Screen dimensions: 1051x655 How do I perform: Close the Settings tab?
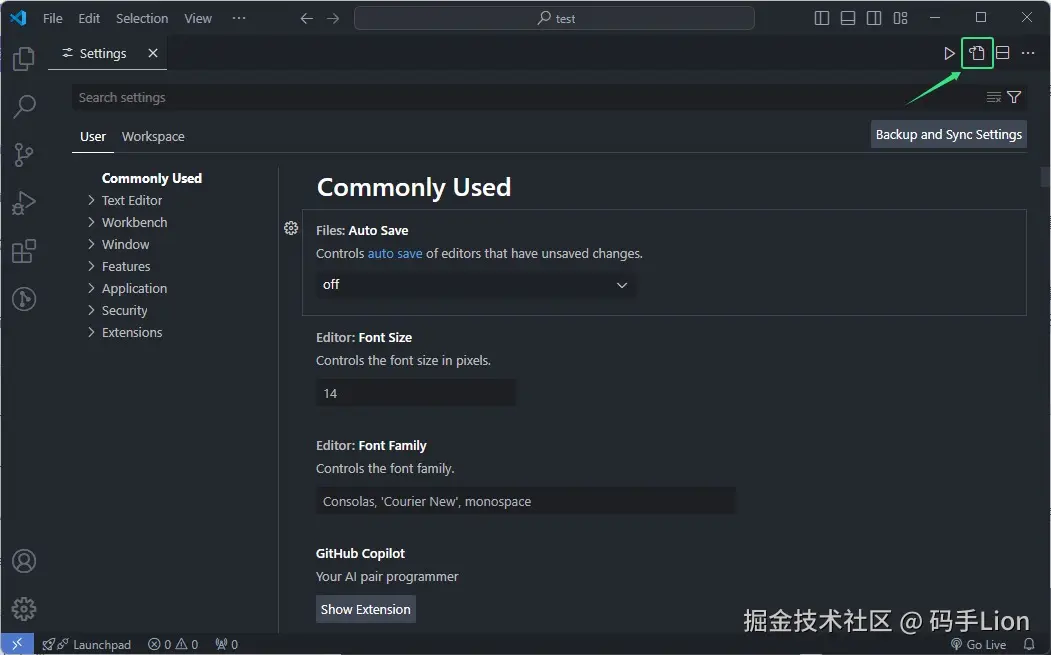(153, 53)
